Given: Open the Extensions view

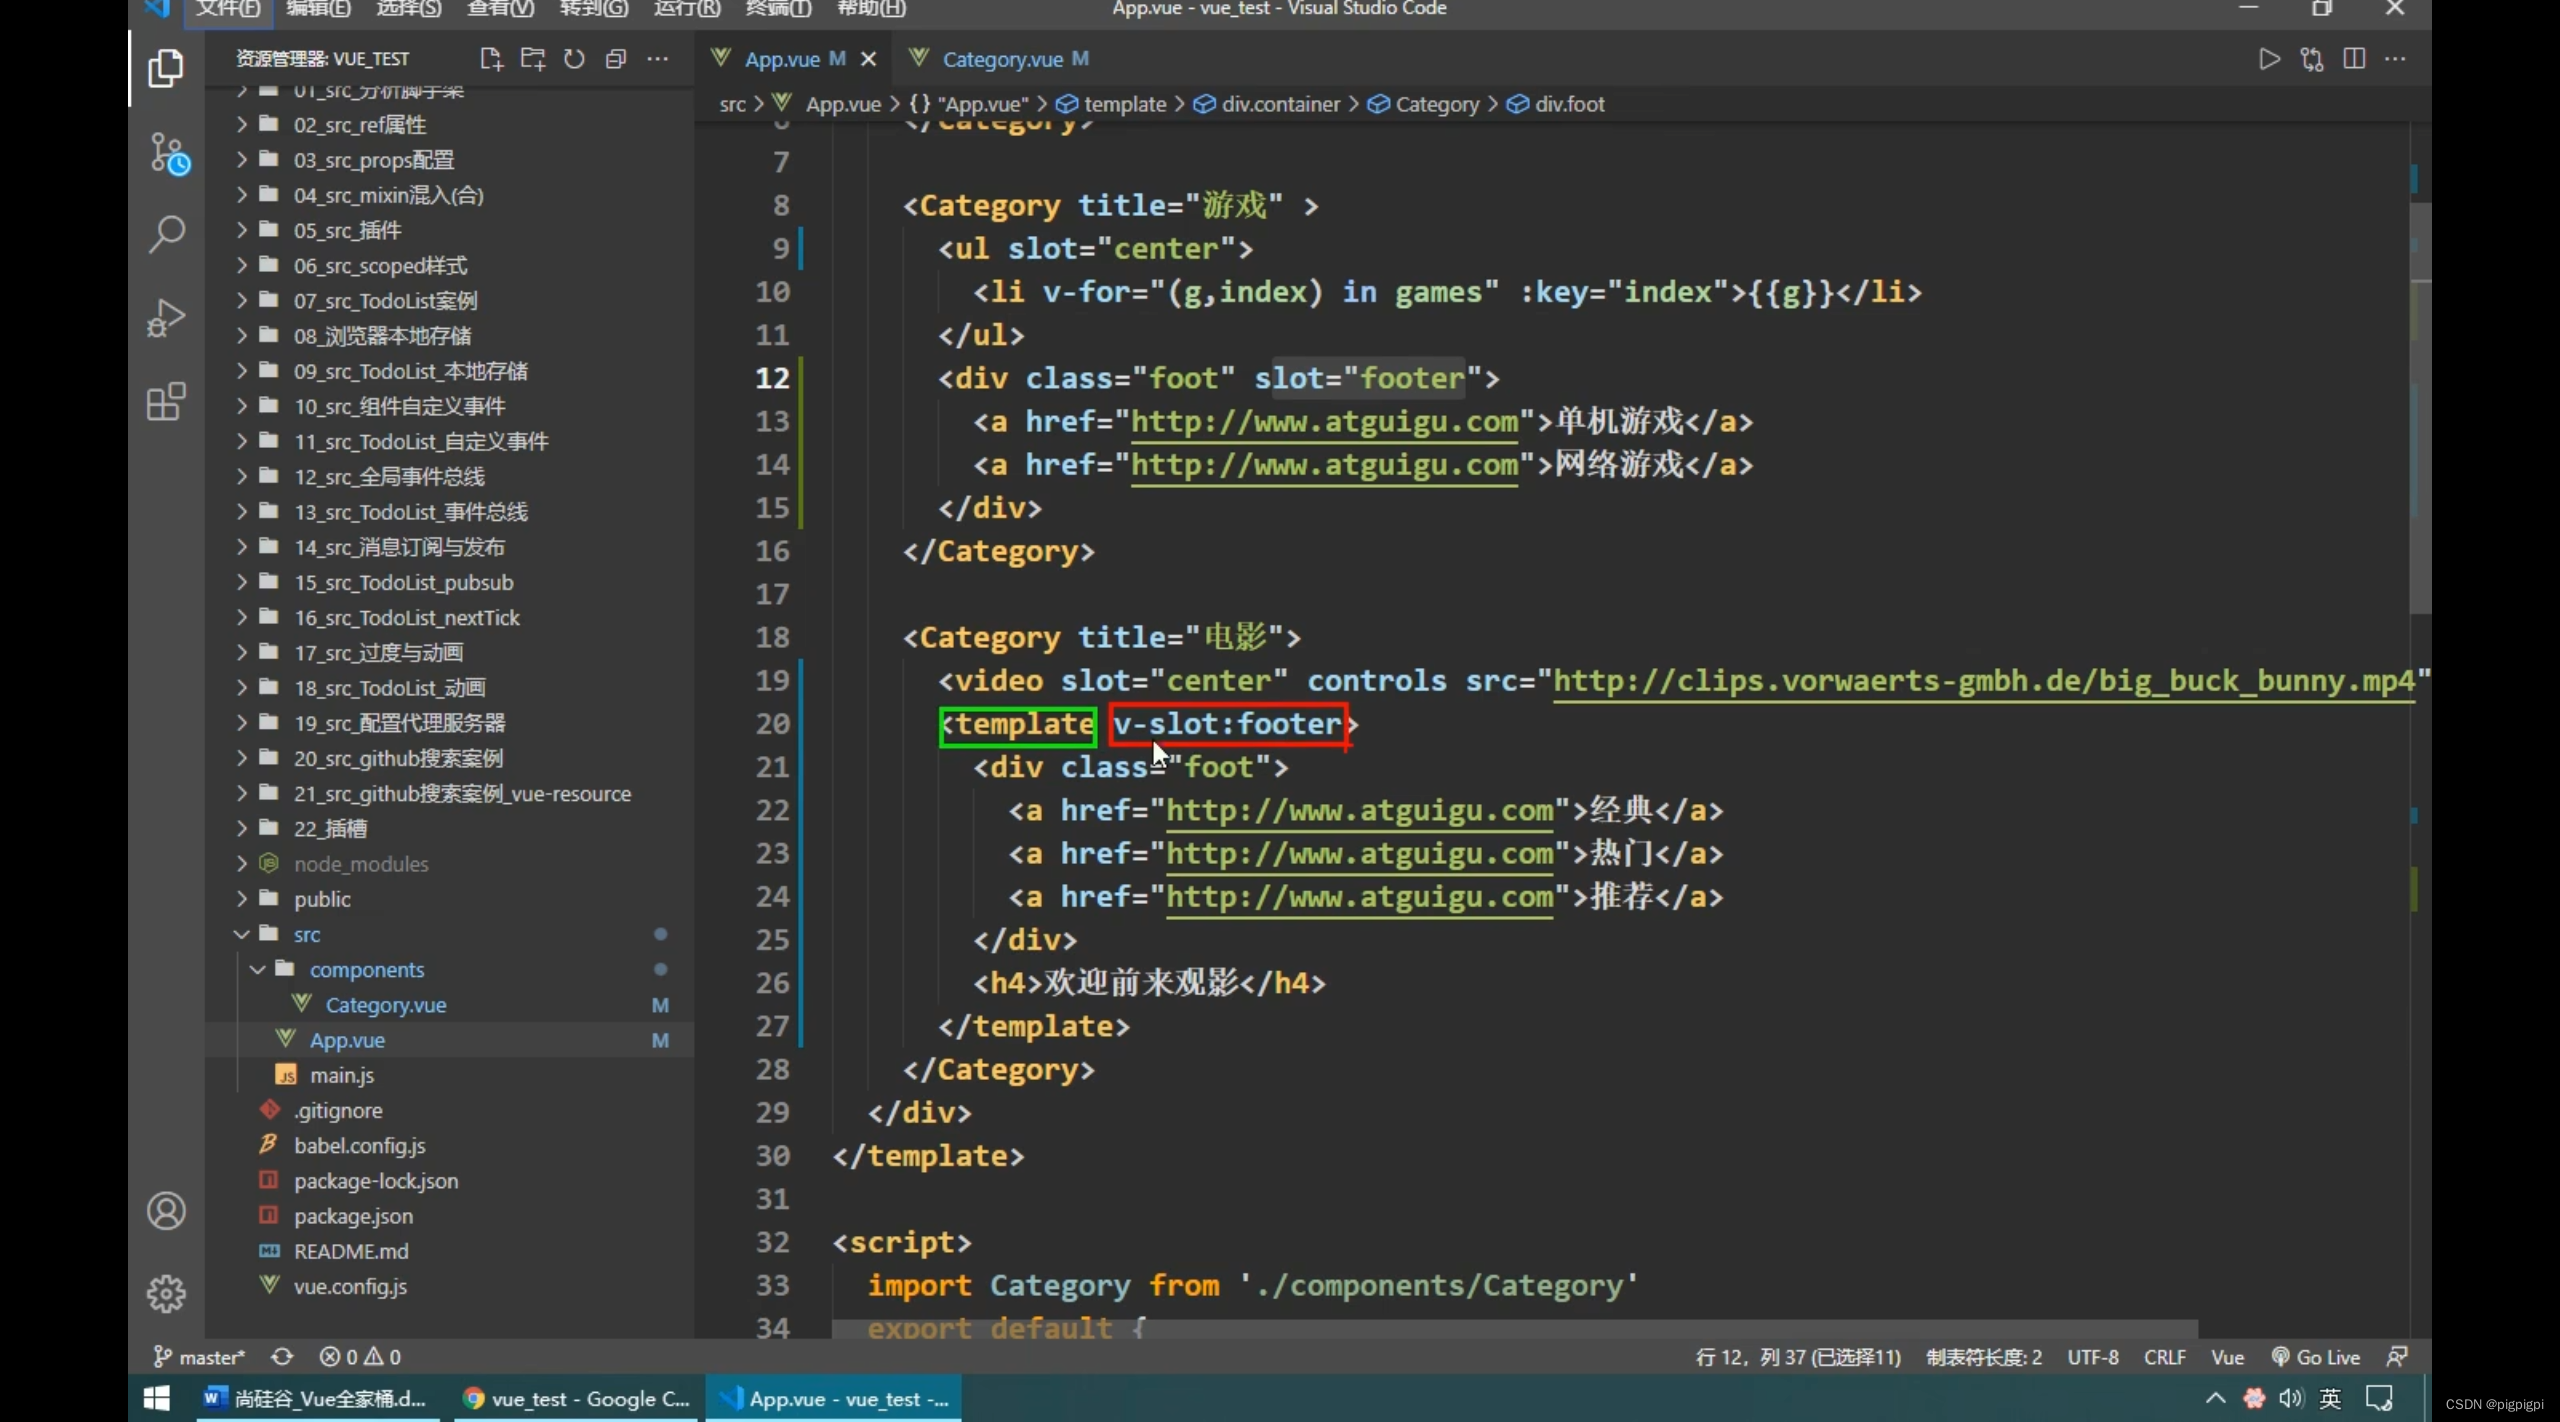Looking at the screenshot, I should 166,402.
